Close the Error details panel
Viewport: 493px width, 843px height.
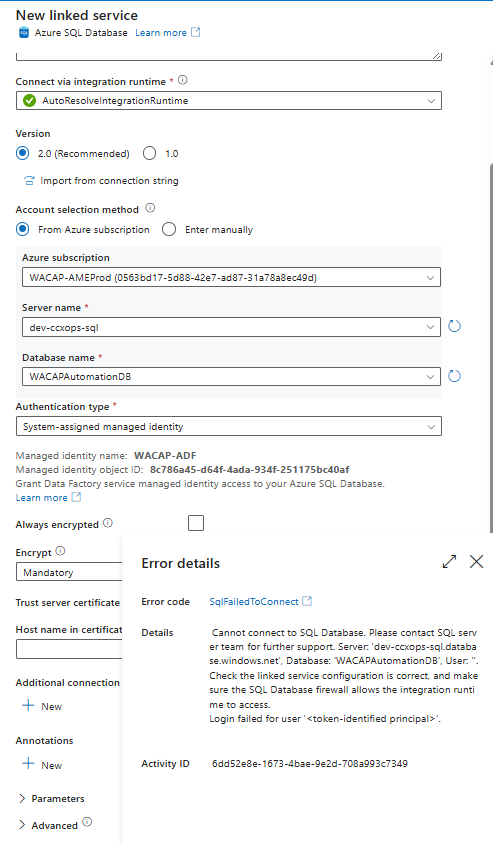pos(476,562)
